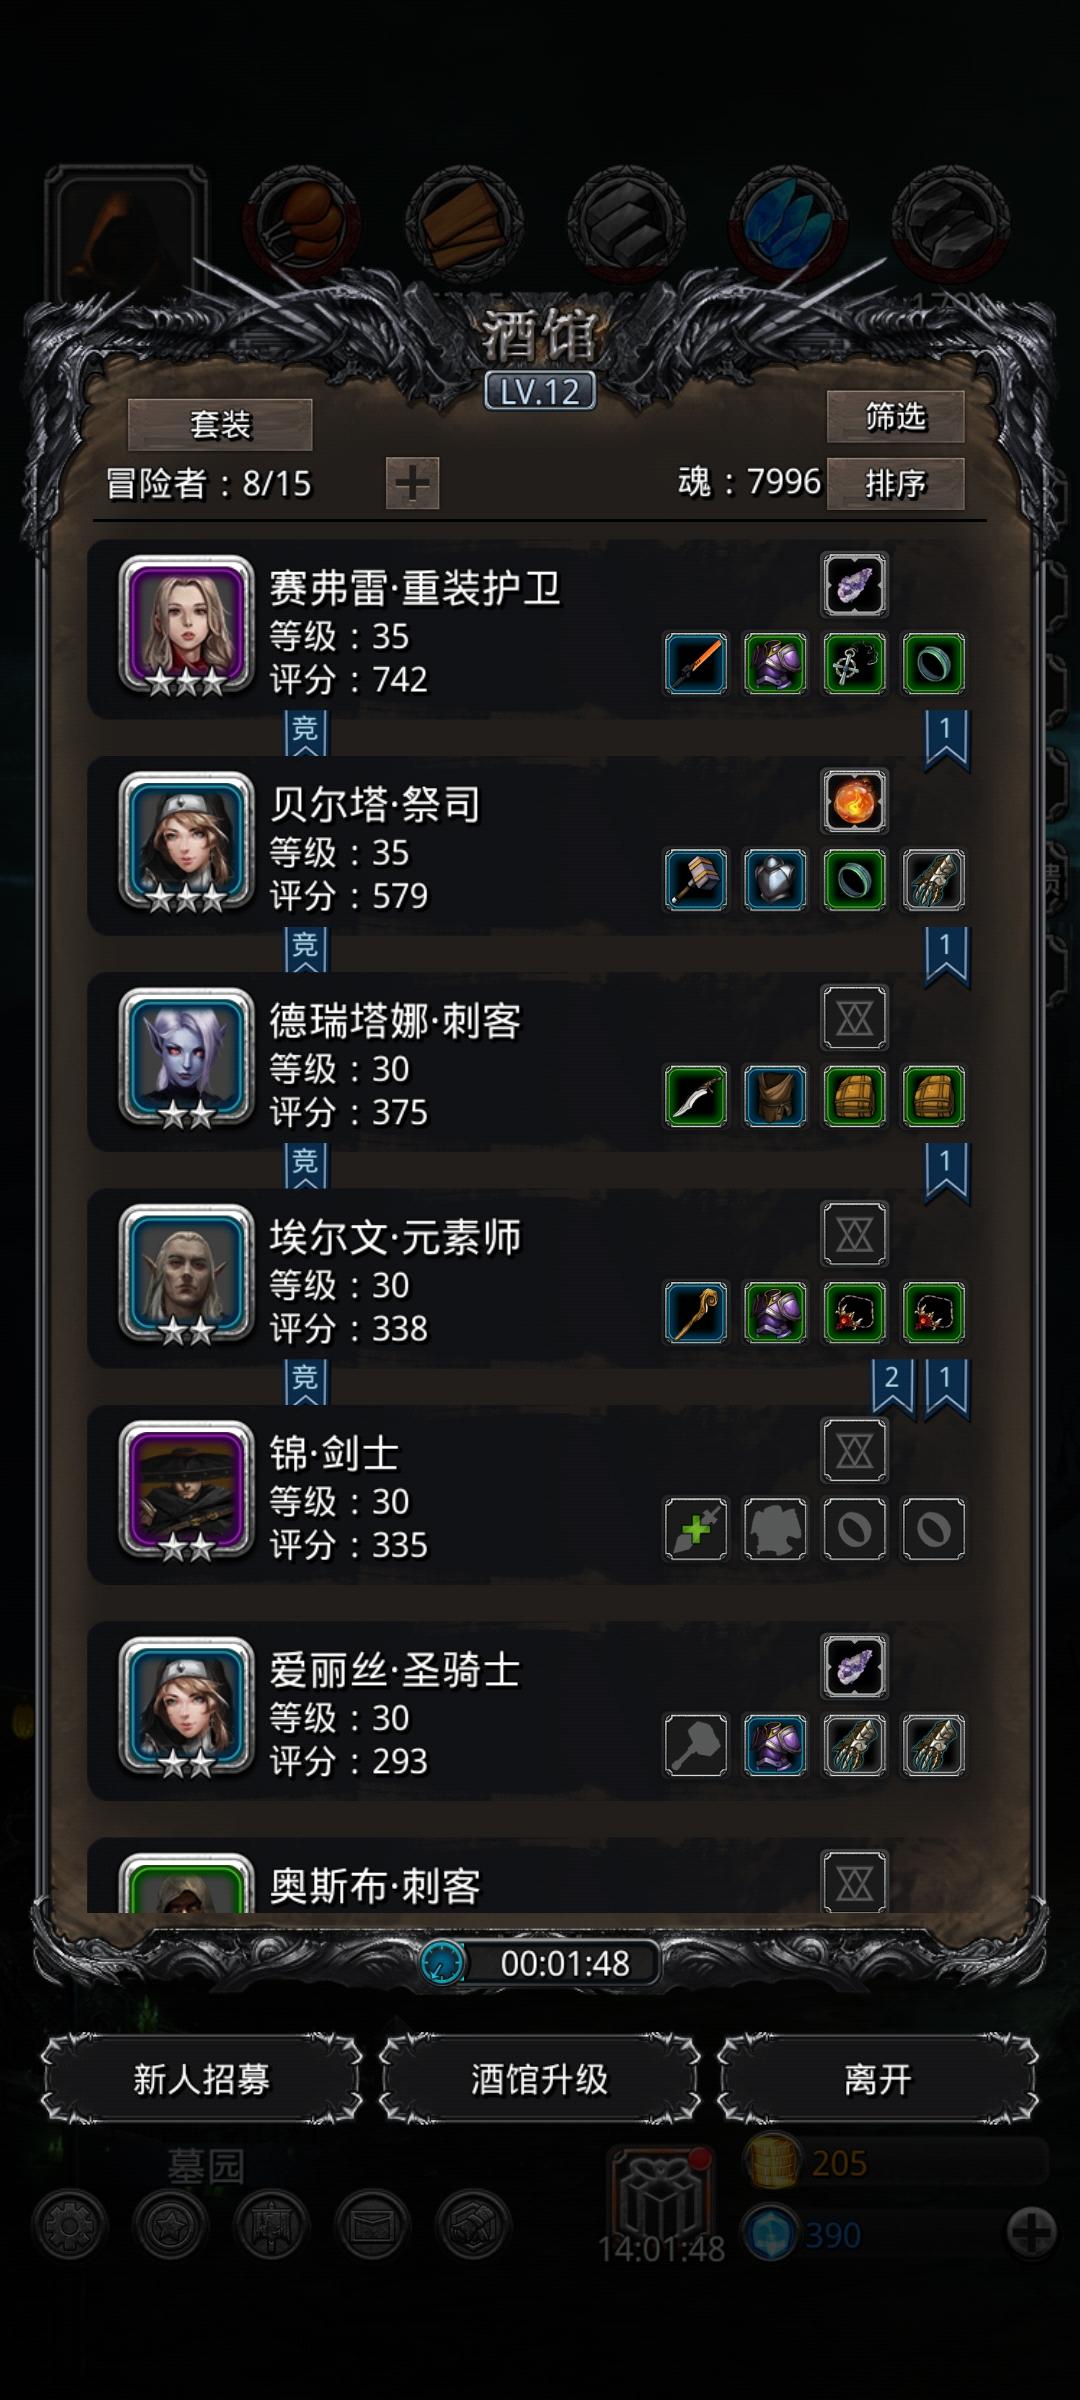Screen dimensions: 1080x2400
Task: Click the 酒馆升级 tavern upgrade button
Action: pos(539,2079)
